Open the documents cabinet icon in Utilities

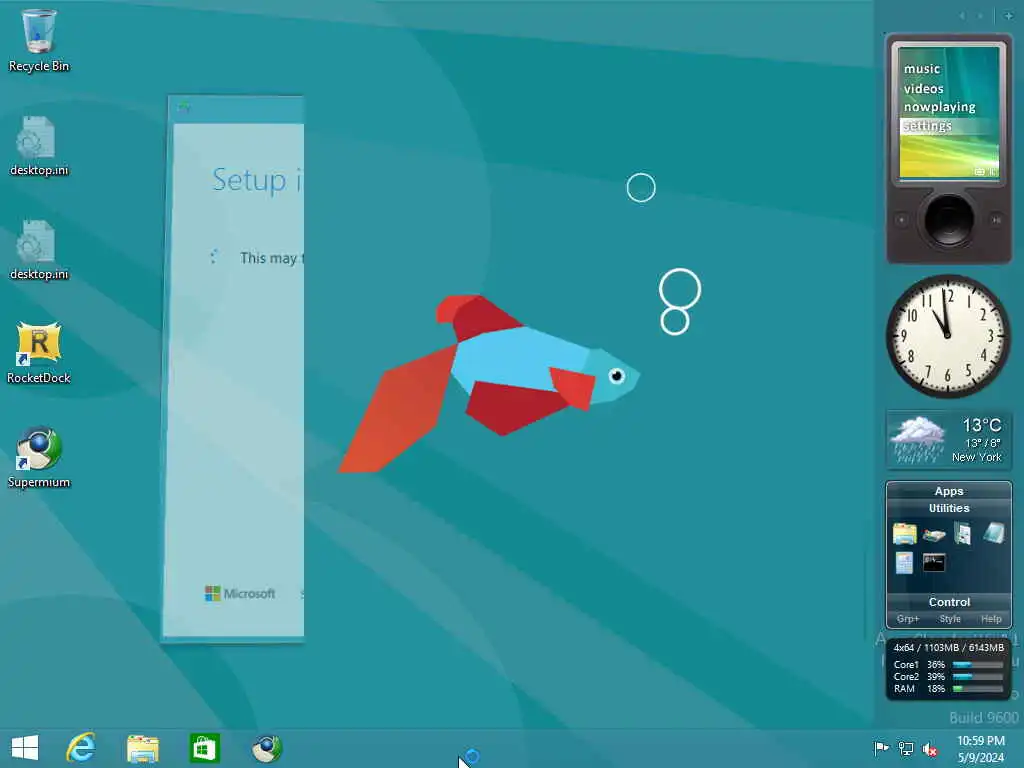click(x=963, y=534)
